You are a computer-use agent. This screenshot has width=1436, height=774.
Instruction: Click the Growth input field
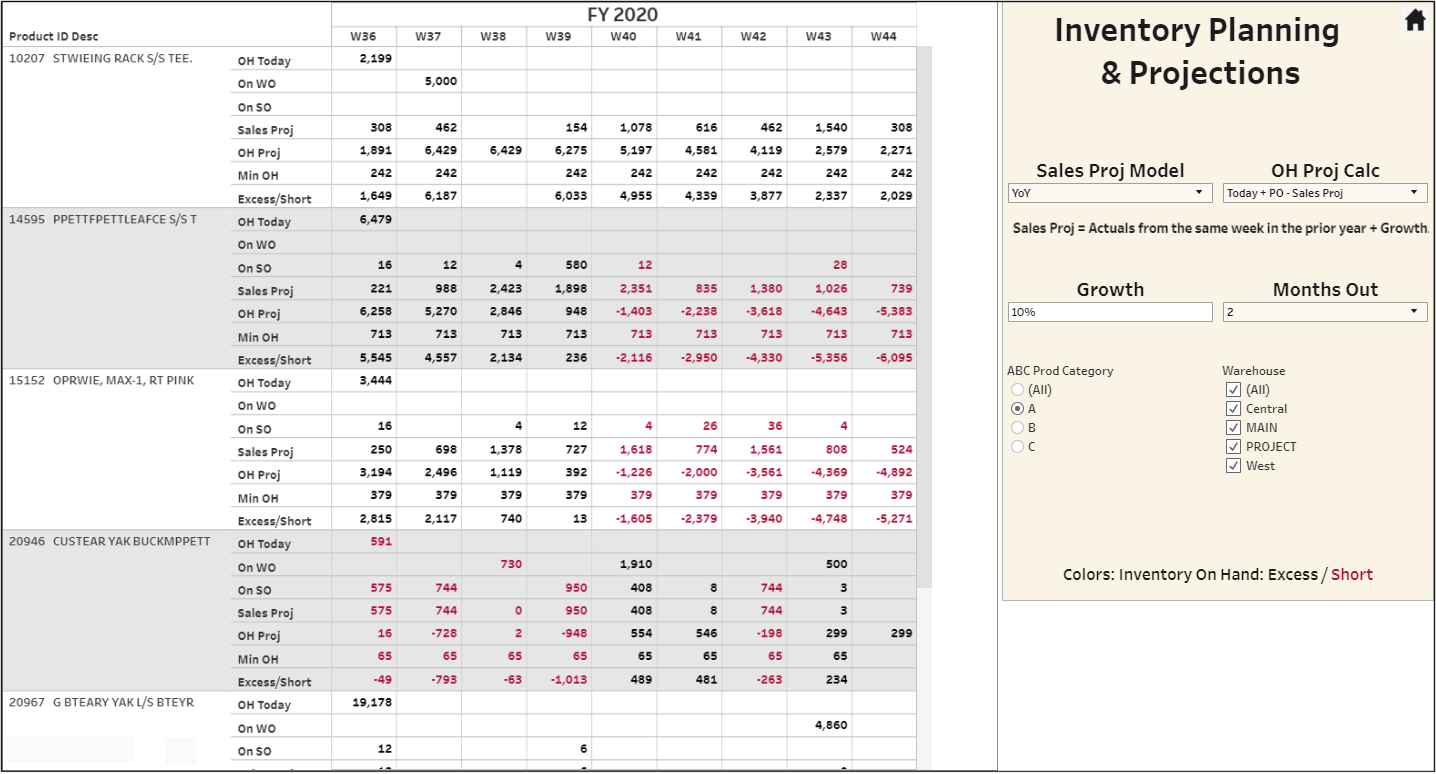coord(1110,312)
